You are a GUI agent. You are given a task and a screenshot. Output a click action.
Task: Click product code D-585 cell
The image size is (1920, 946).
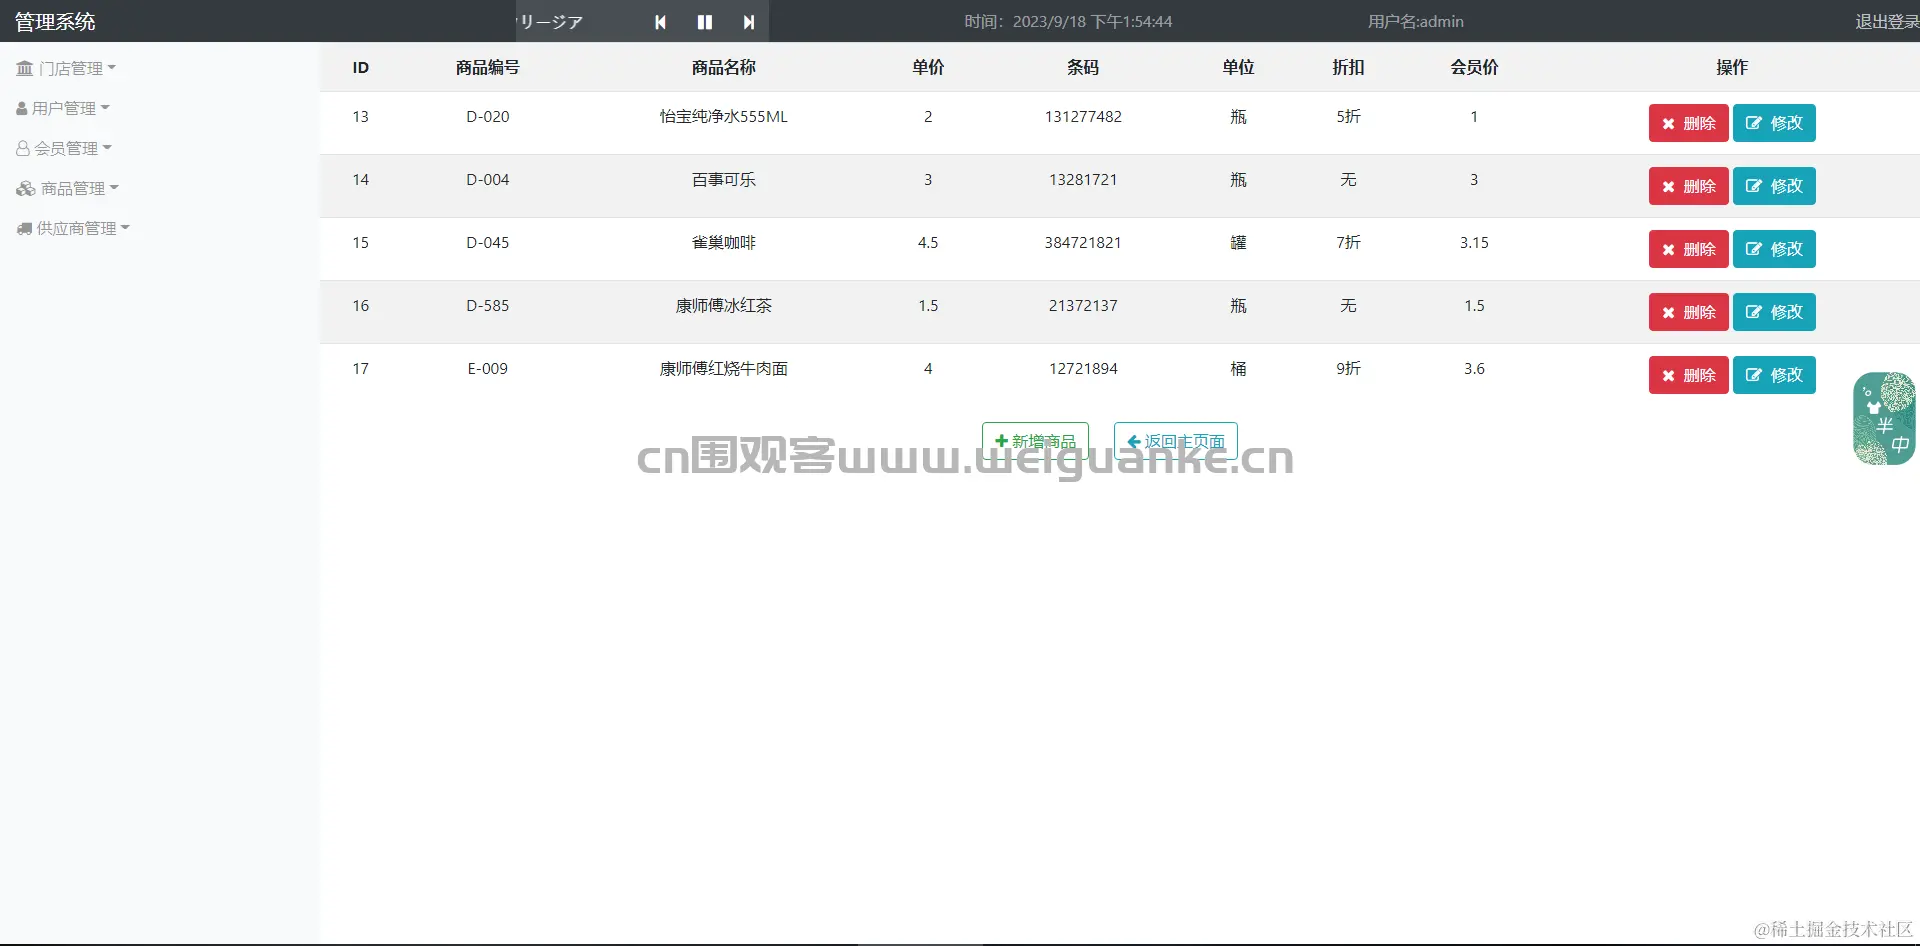click(487, 305)
